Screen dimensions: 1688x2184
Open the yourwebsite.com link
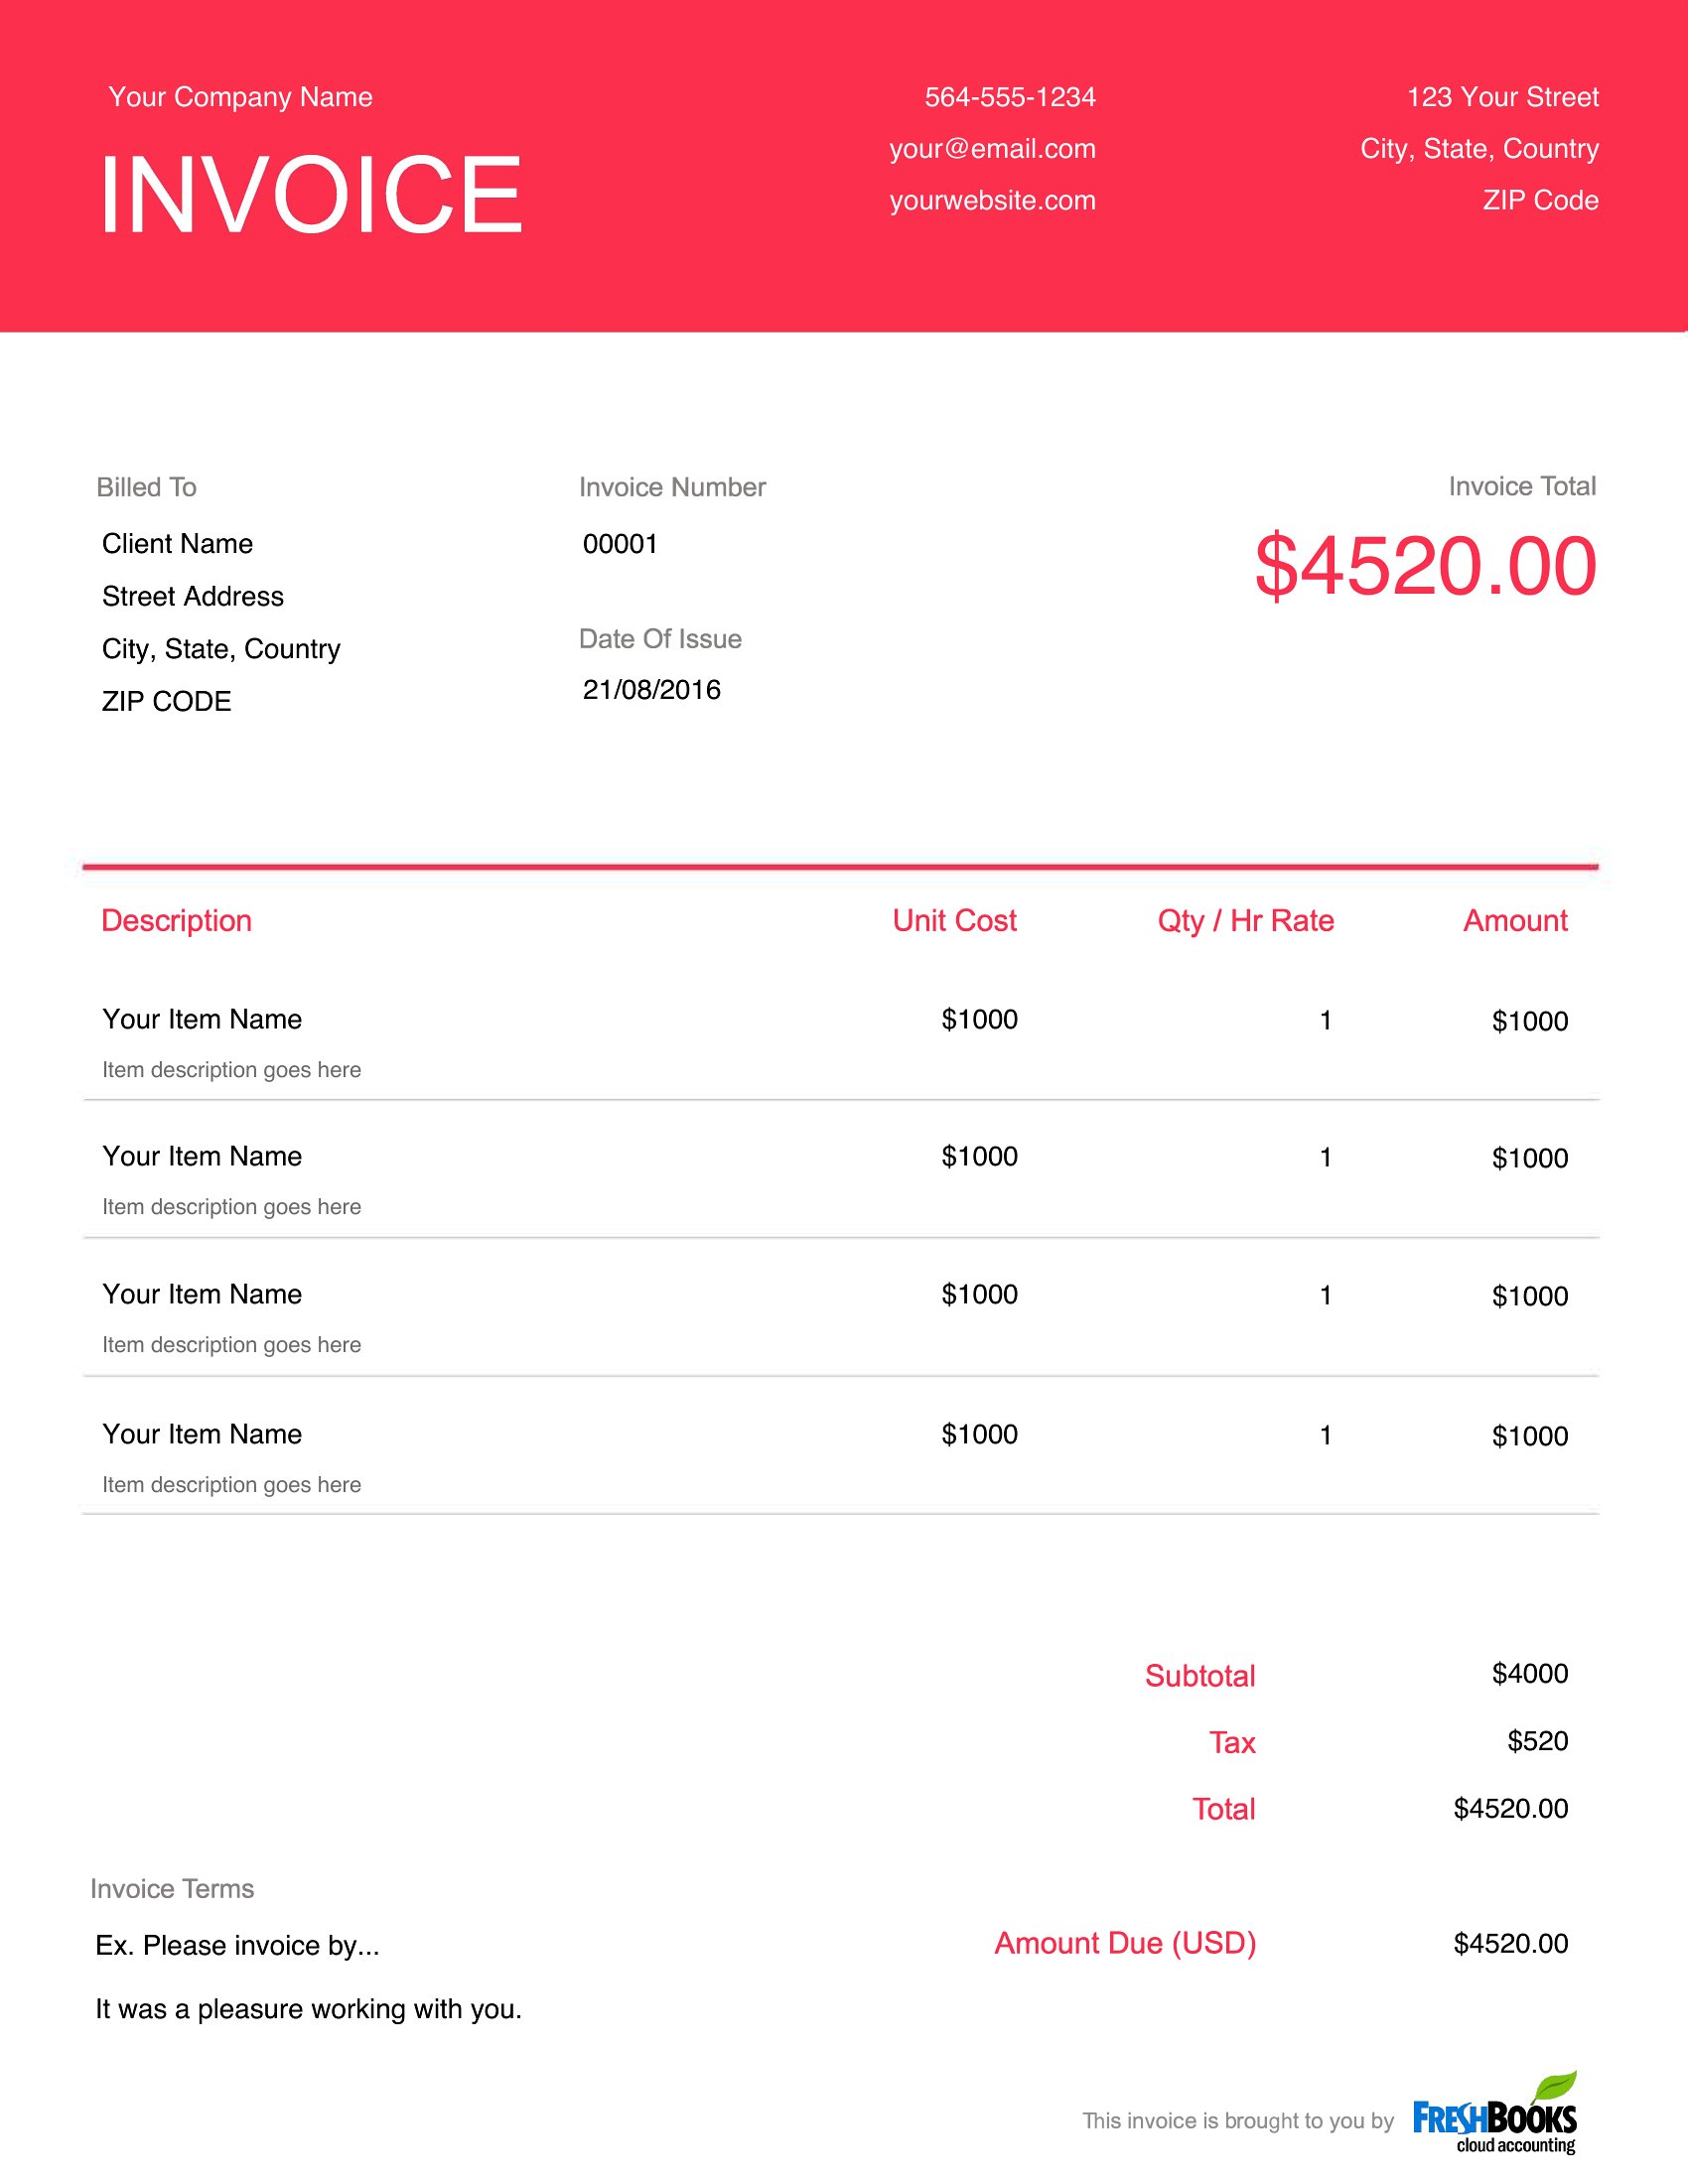[x=993, y=200]
